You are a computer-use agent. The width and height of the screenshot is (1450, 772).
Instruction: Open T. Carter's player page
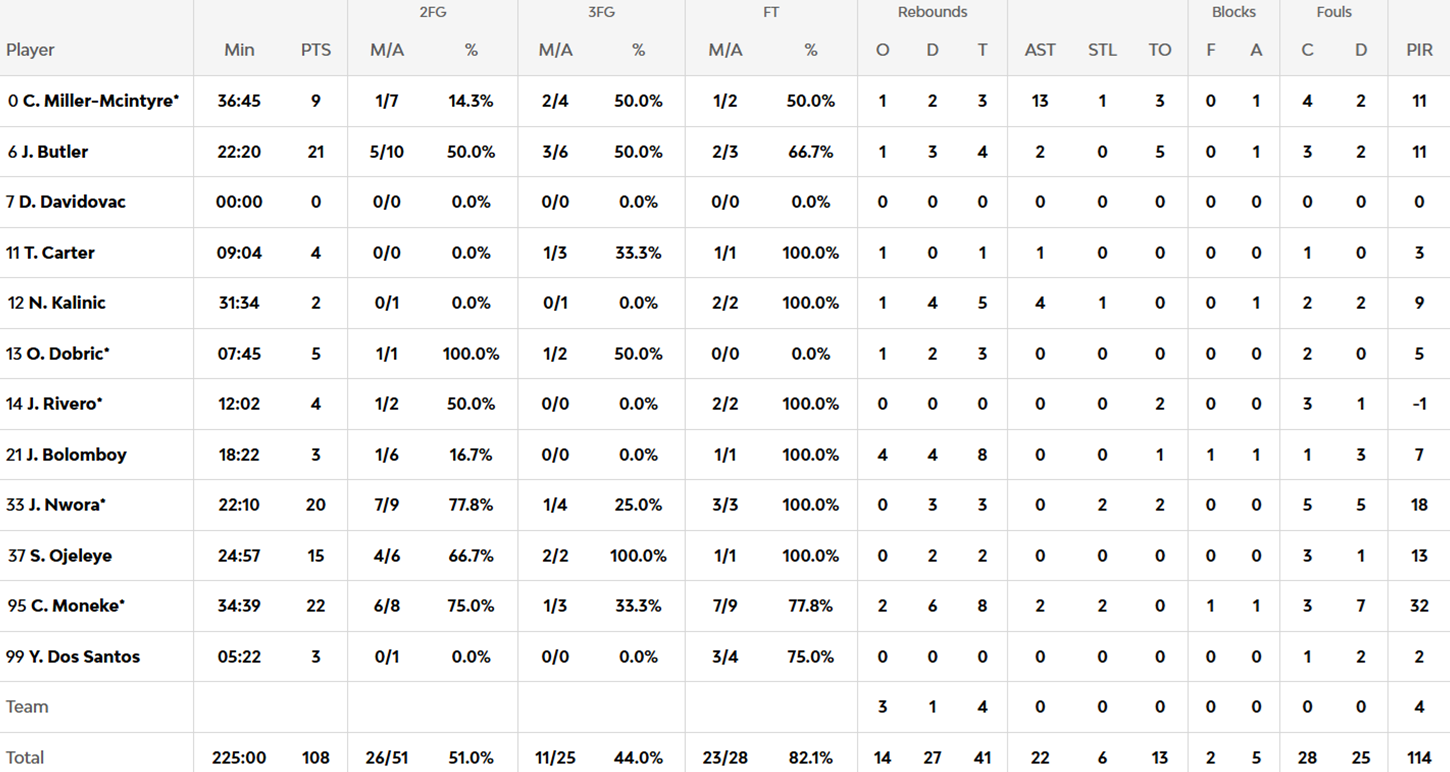(x=58, y=253)
